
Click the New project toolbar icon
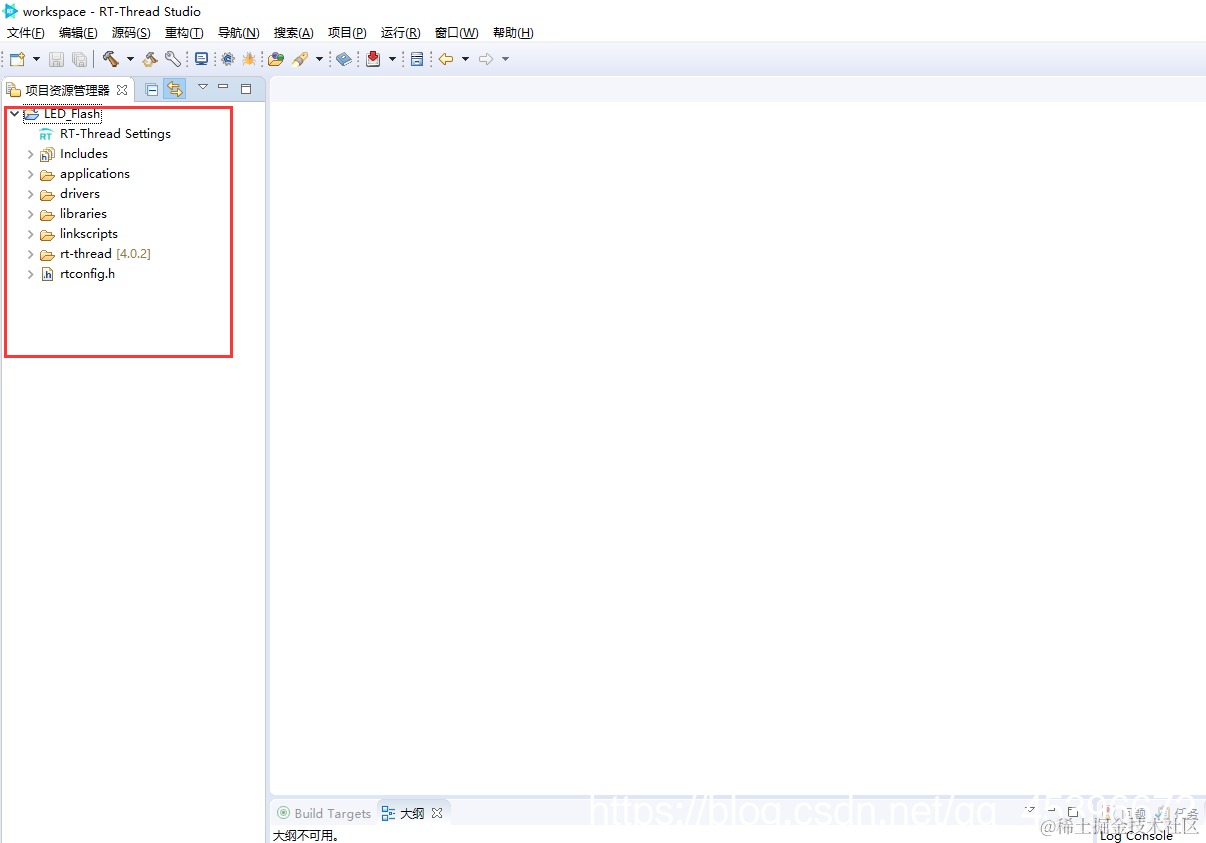click(17, 60)
